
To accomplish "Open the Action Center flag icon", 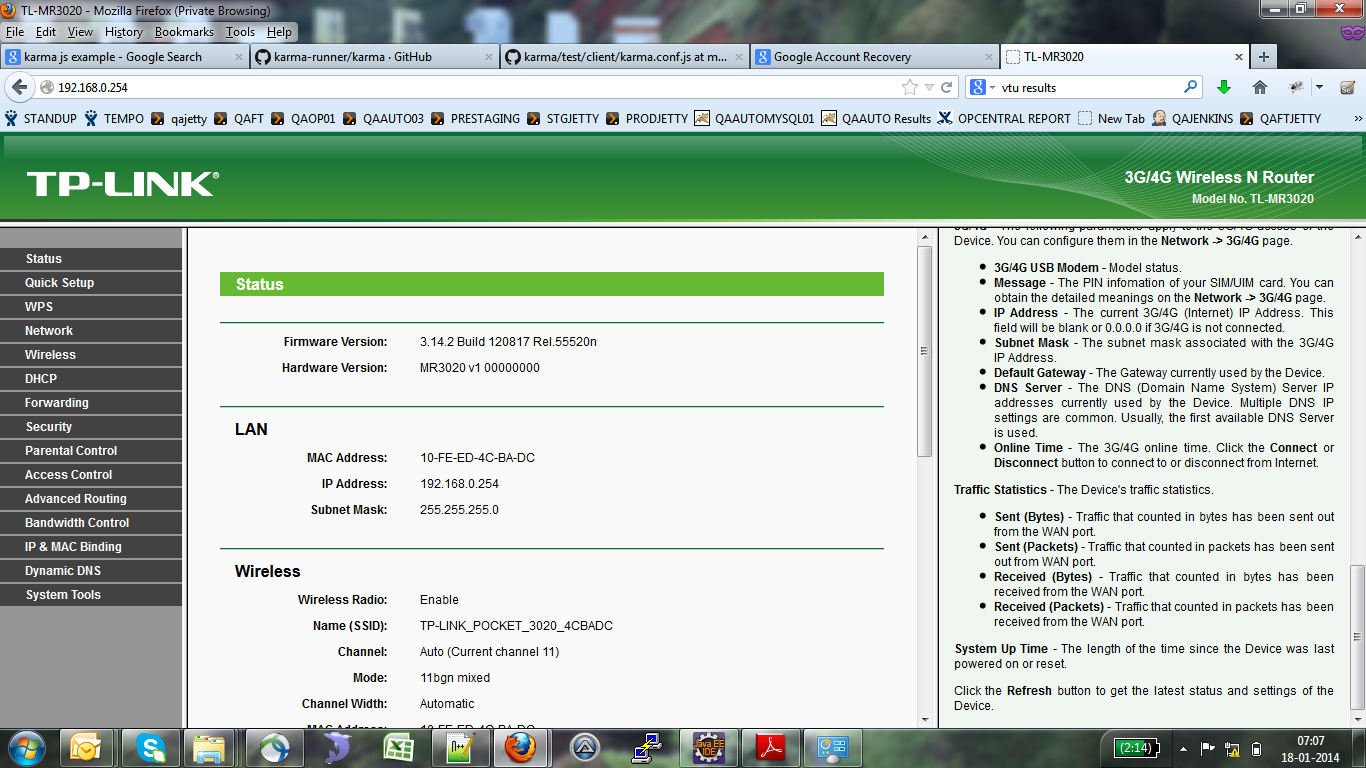I will pyautogui.click(x=1208, y=748).
